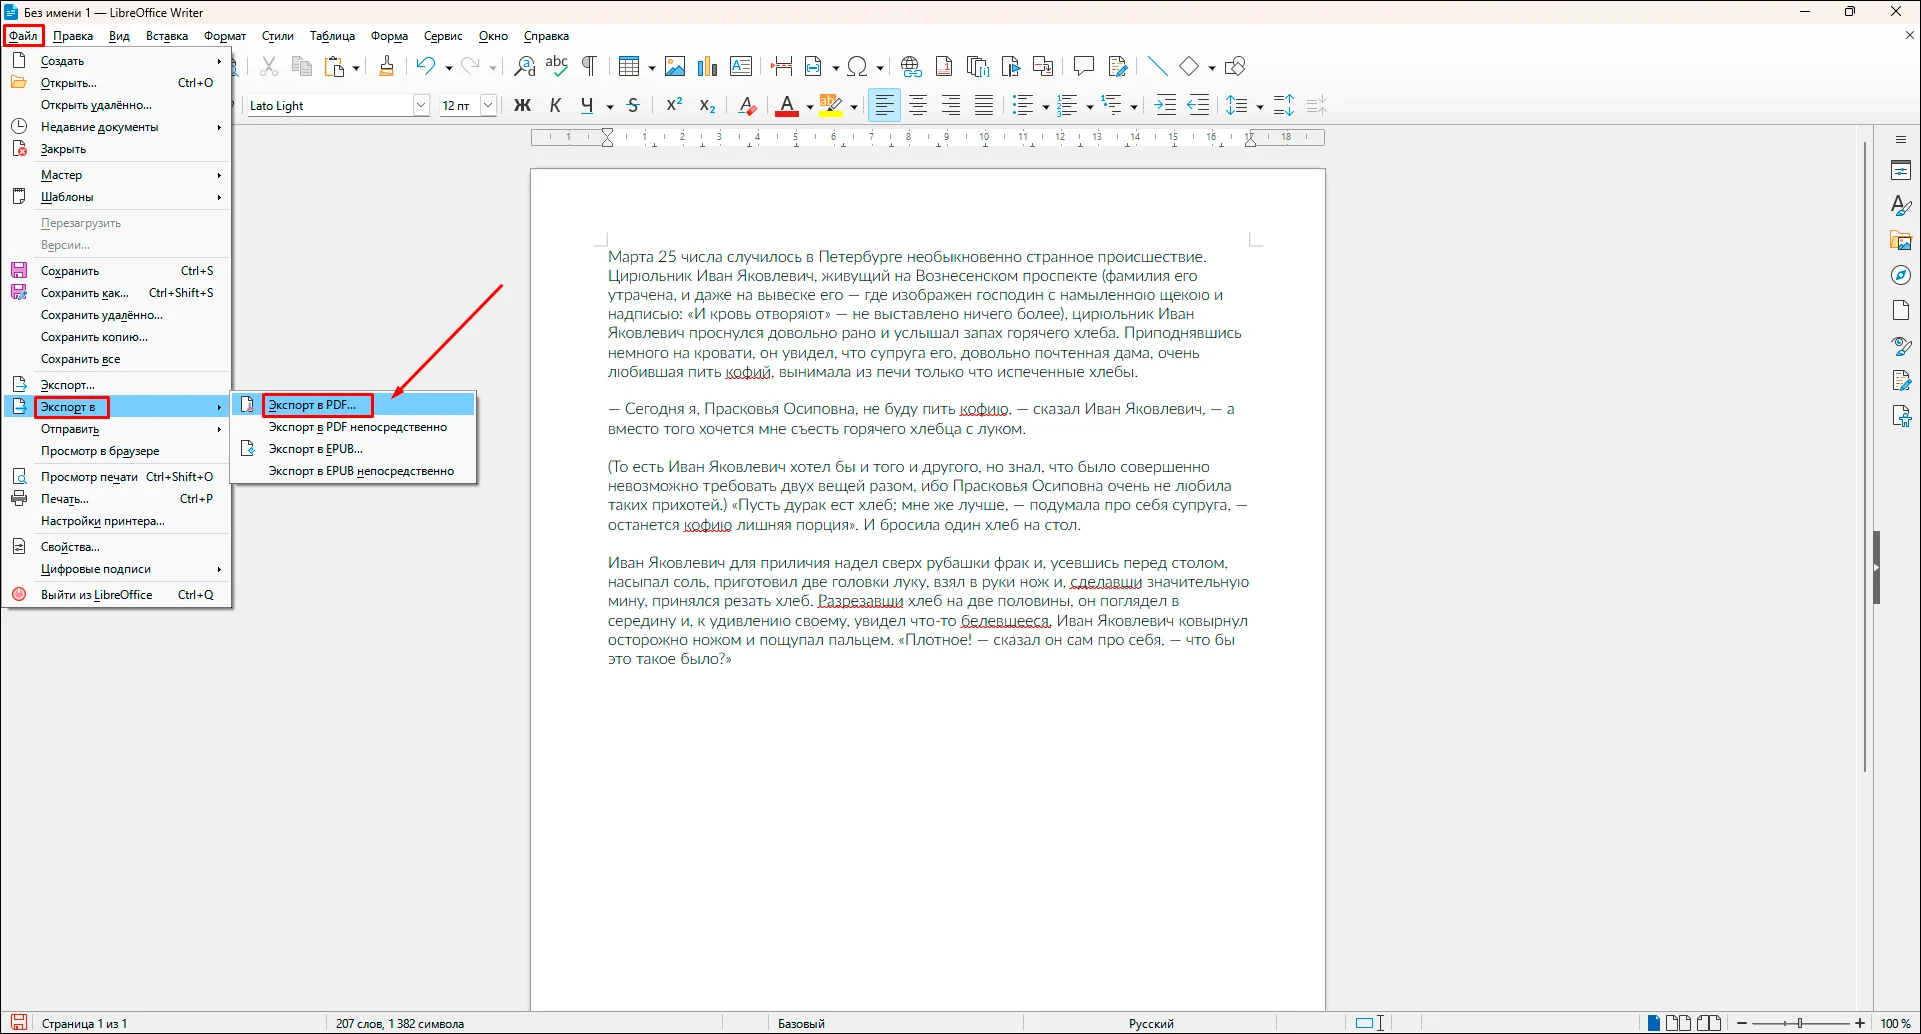Viewport: 1921px width, 1034px height.
Task: Click the Insert Chart icon
Action: tap(708, 66)
